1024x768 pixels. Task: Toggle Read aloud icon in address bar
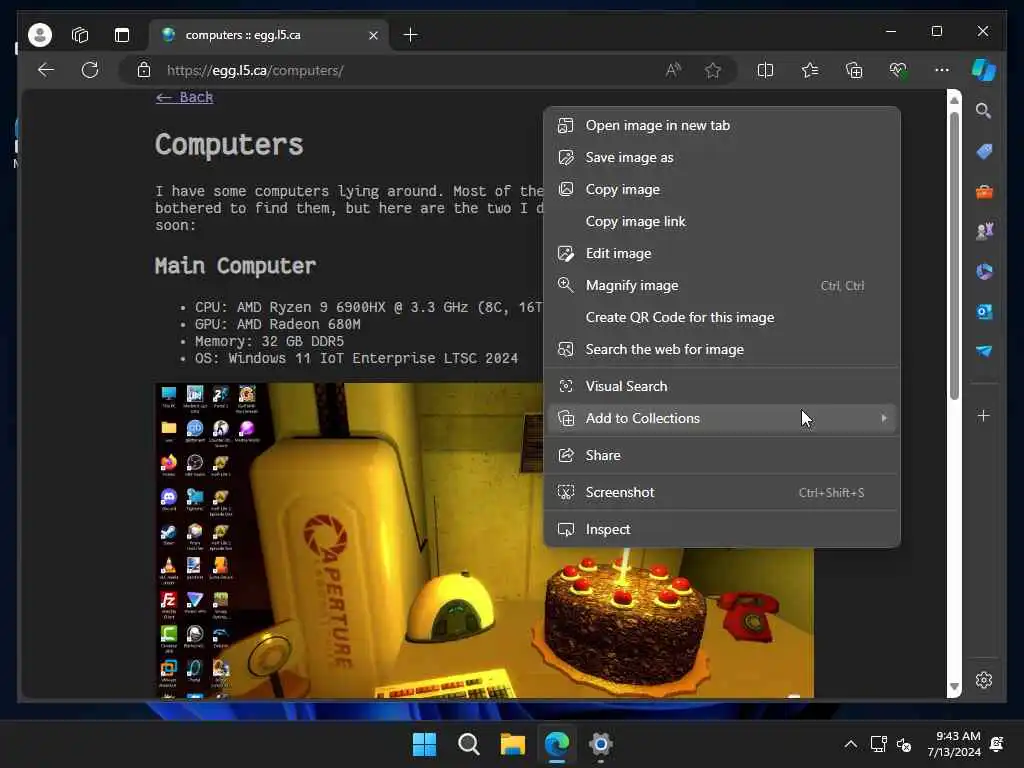(x=673, y=70)
